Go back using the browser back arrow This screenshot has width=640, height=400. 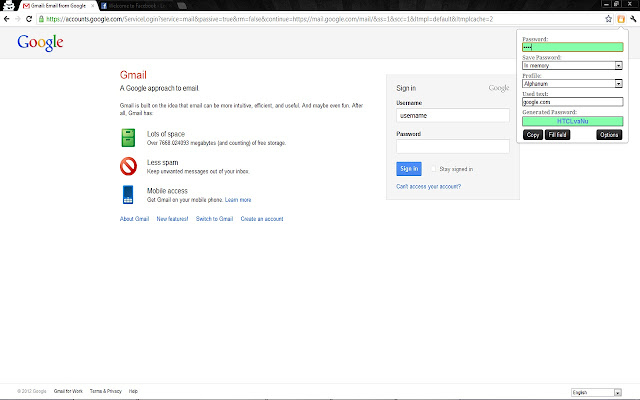7,19
